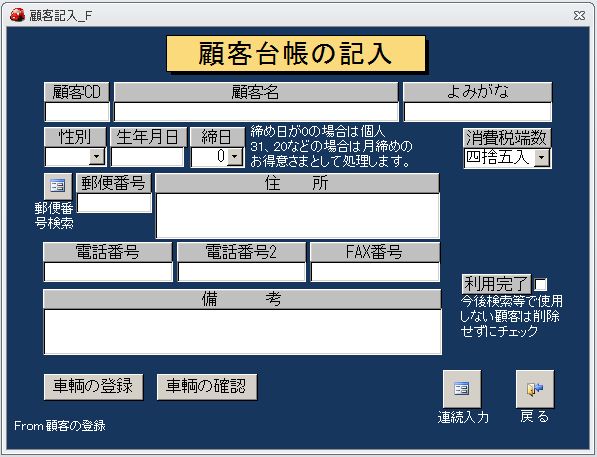Focus the 電話番号2 input field
597x457 pixels.
(242, 272)
